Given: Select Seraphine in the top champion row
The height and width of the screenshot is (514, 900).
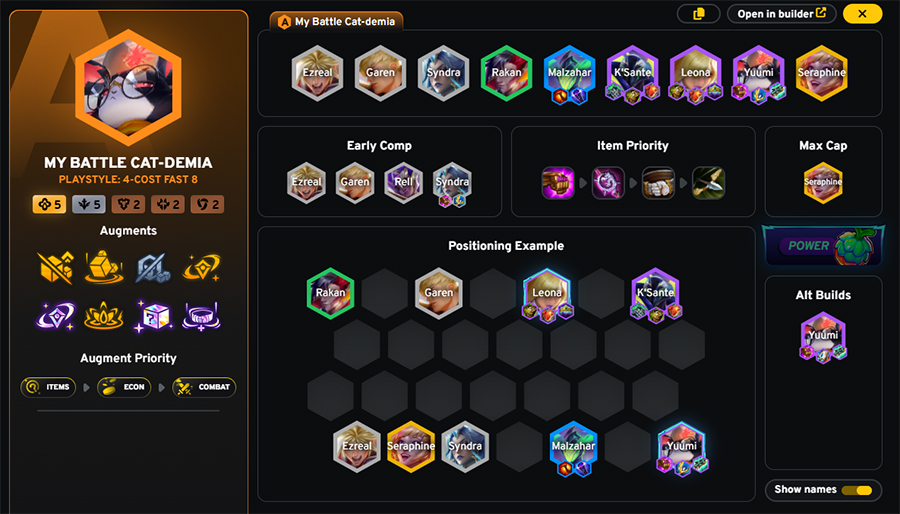Looking at the screenshot, I should [821, 73].
